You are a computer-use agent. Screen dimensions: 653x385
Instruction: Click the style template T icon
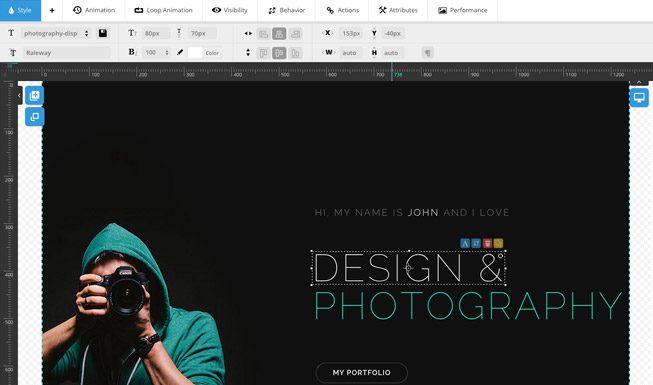click(11, 33)
